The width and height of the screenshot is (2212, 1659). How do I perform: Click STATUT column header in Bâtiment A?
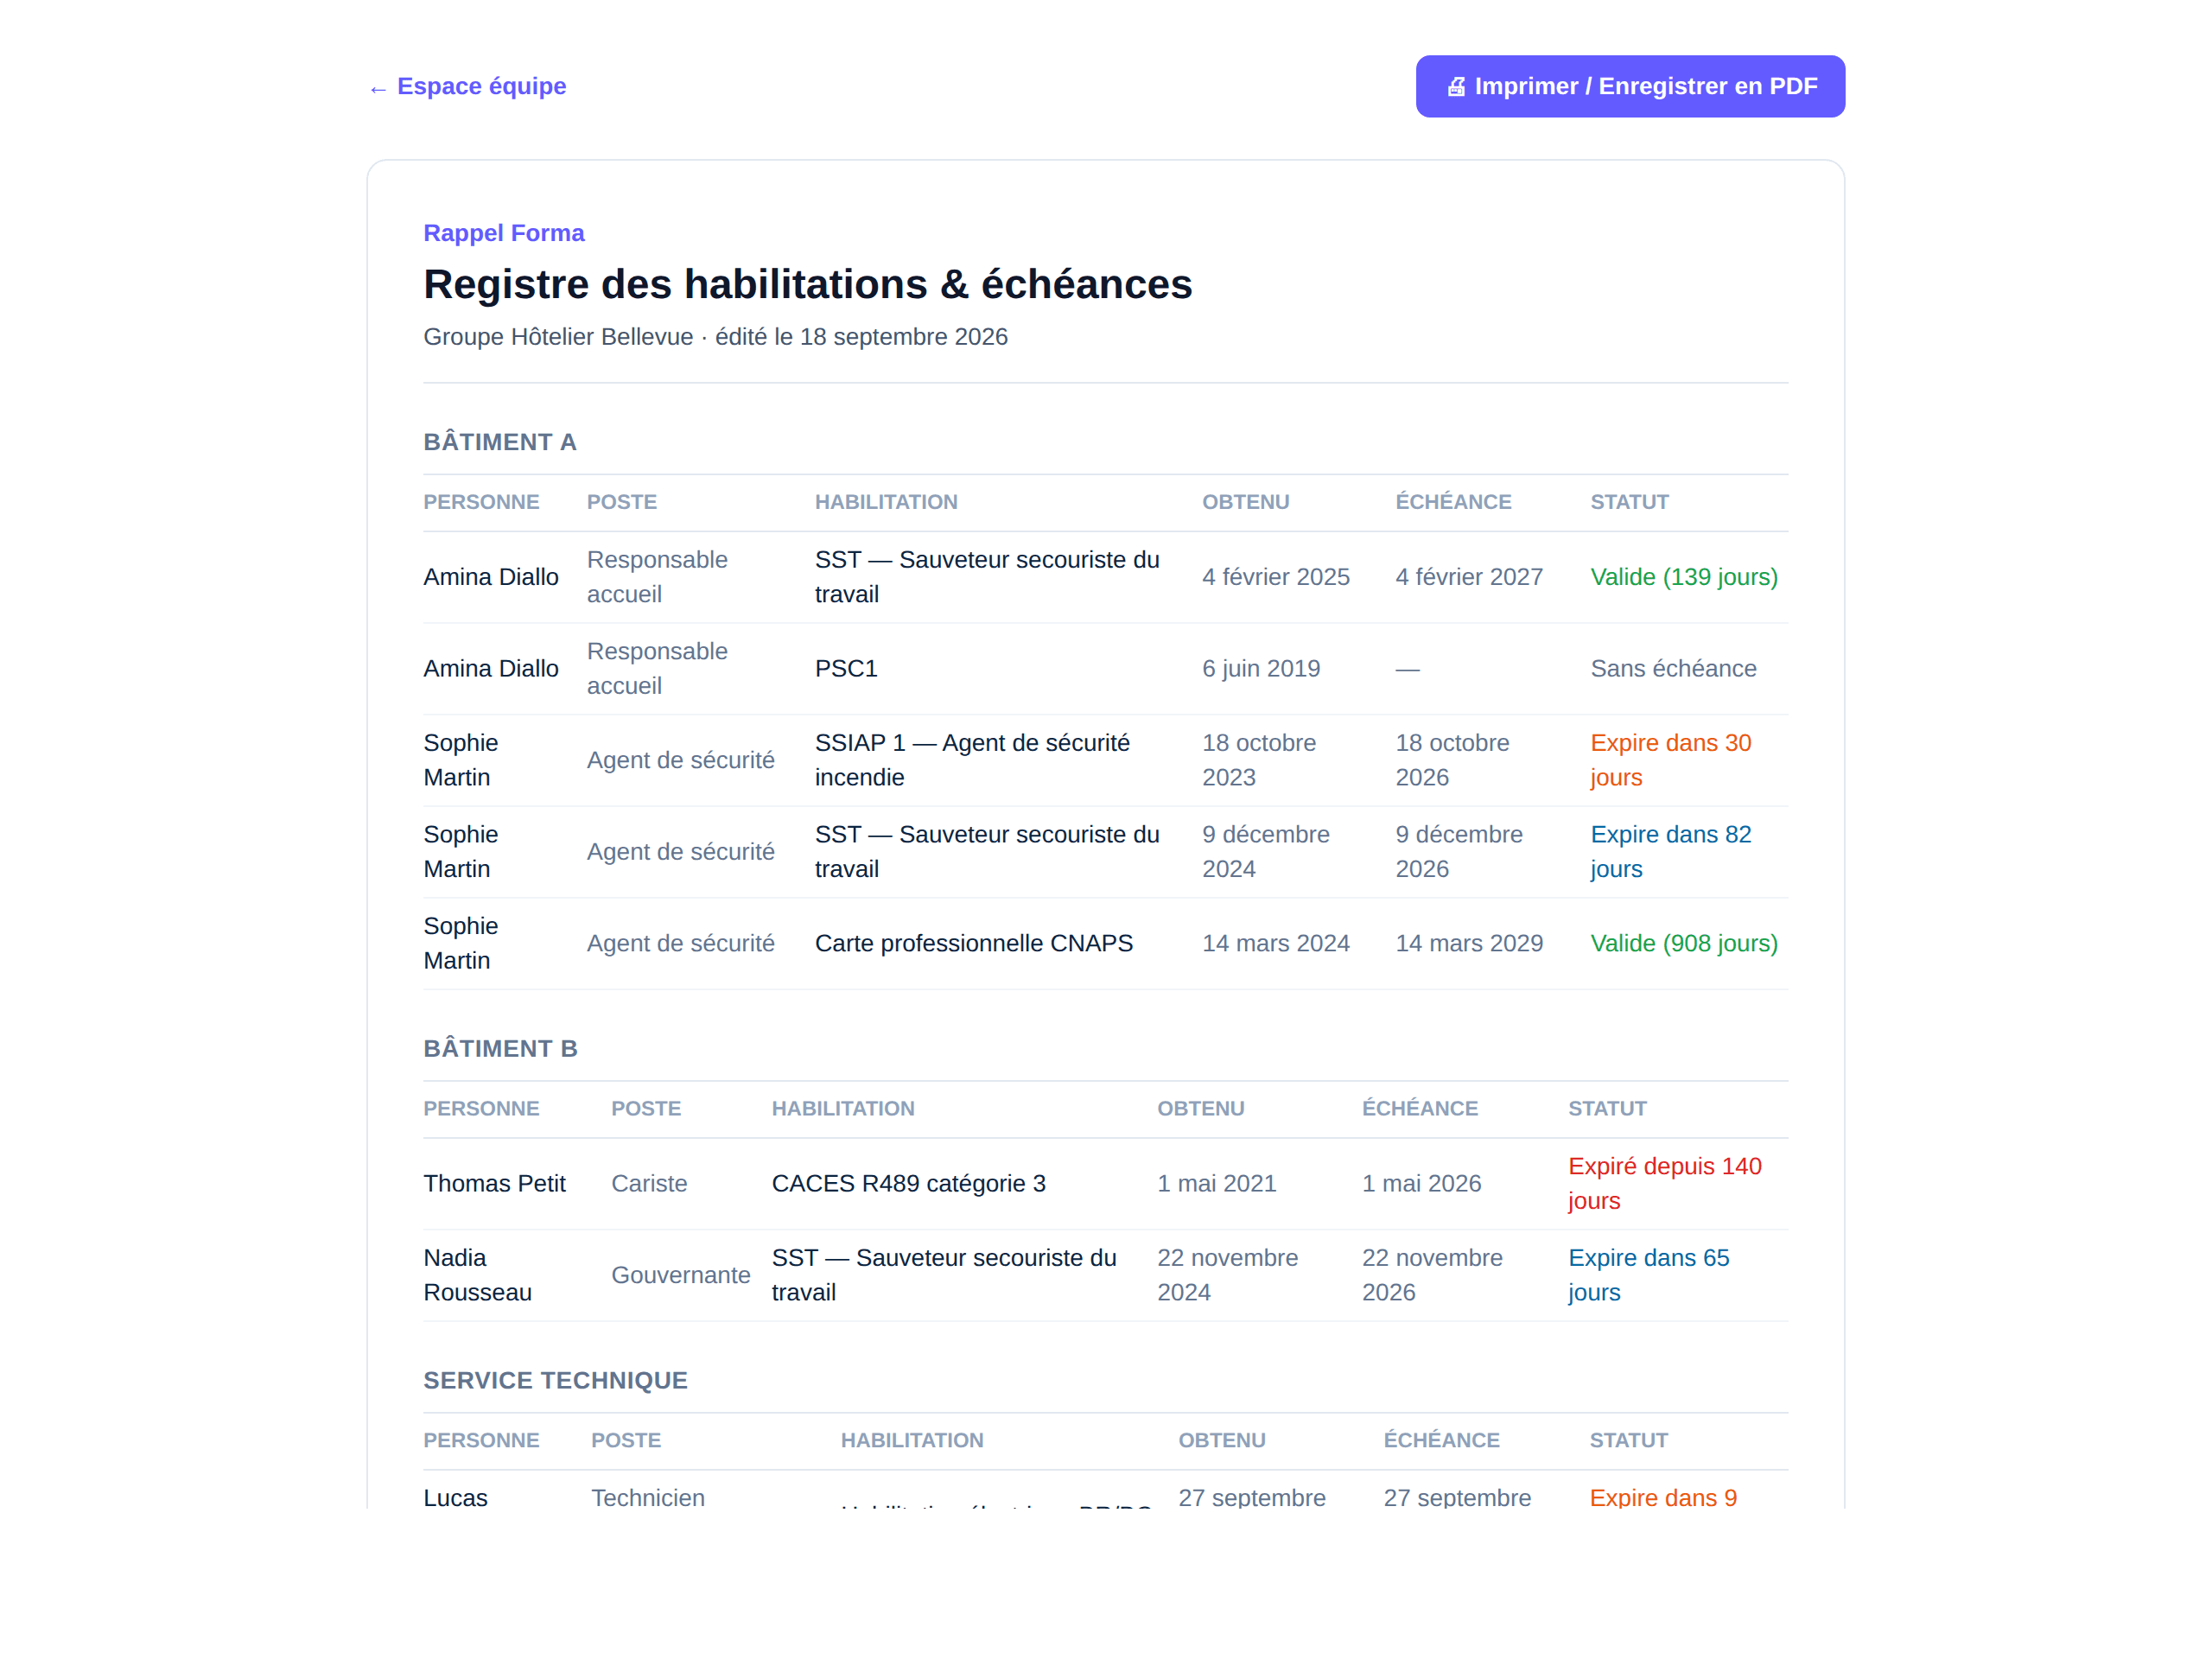pyautogui.click(x=1629, y=502)
